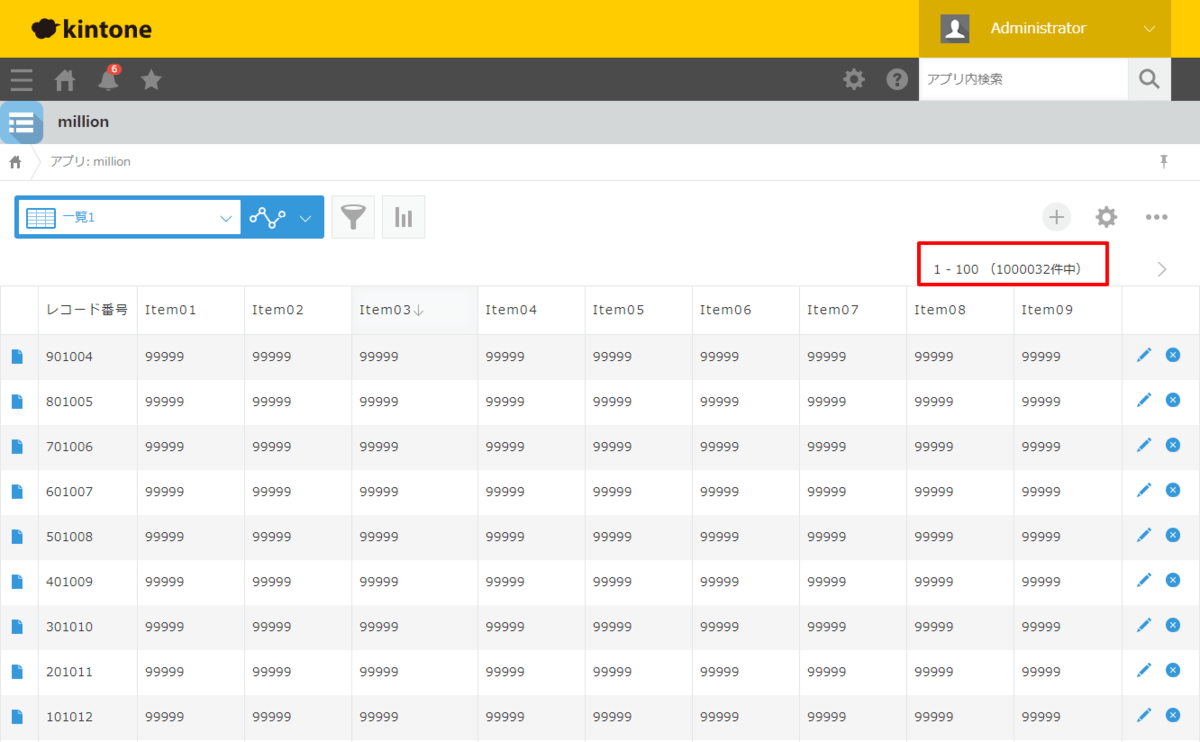
Task: Open details of record 101012
Action: (17, 717)
